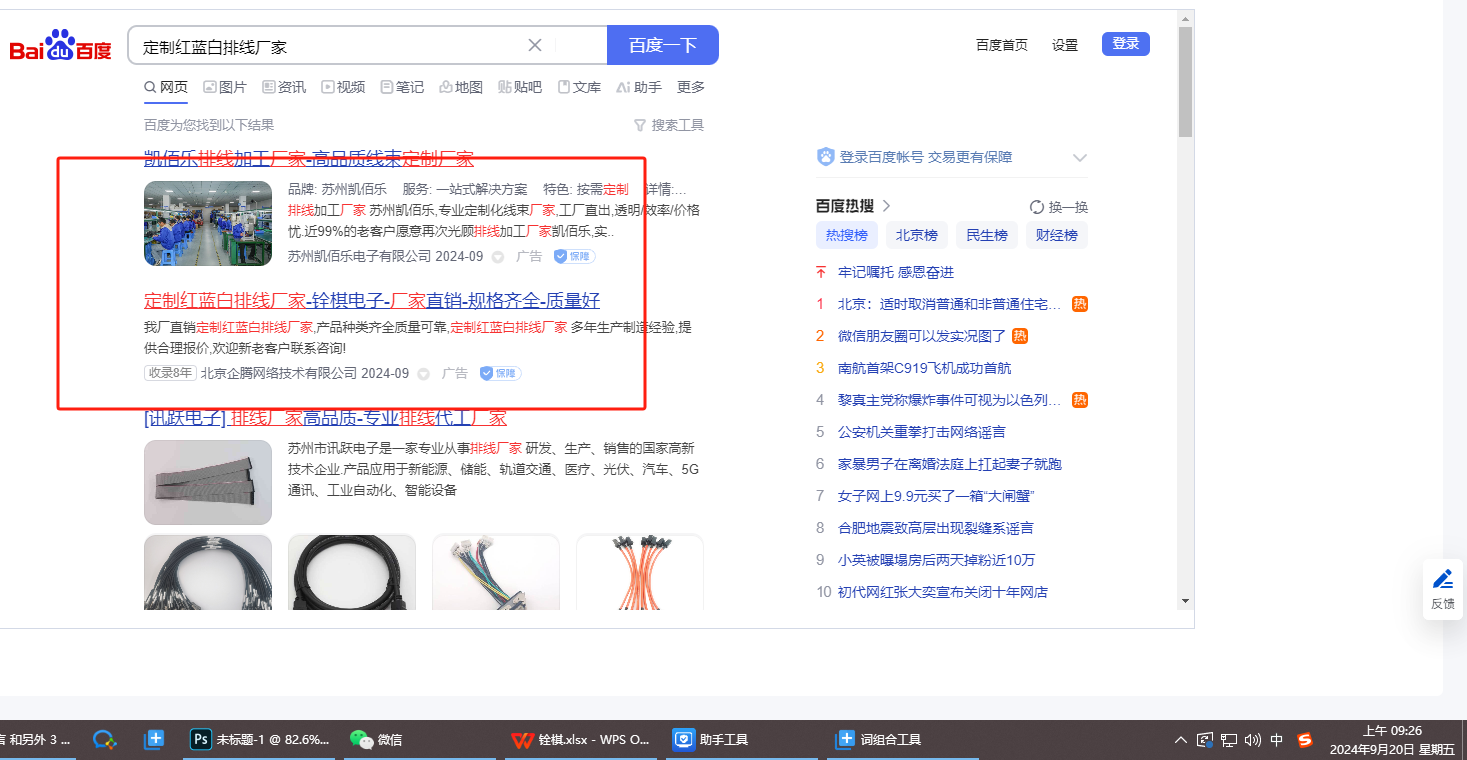
Task: Click the Baidu logo
Action: [60, 45]
